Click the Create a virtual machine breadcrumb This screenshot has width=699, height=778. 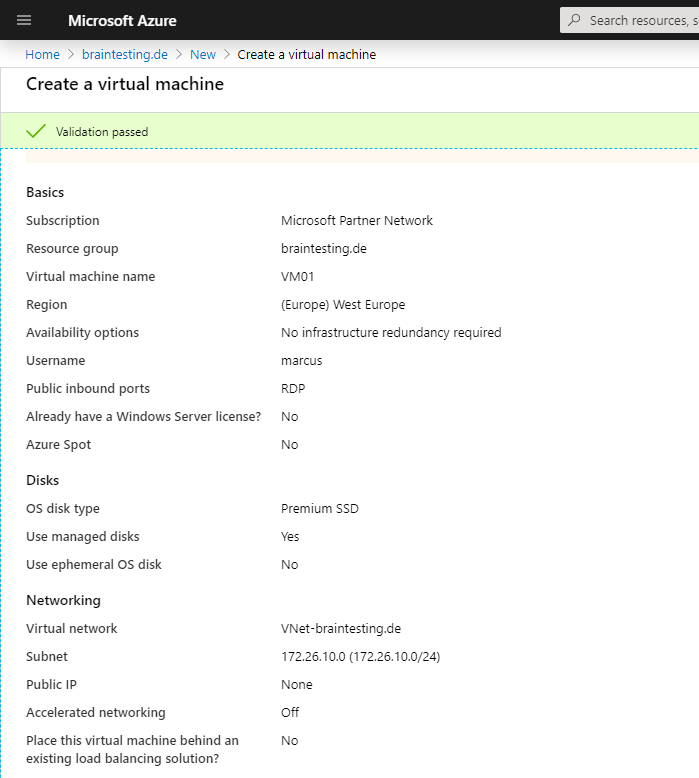(x=307, y=55)
